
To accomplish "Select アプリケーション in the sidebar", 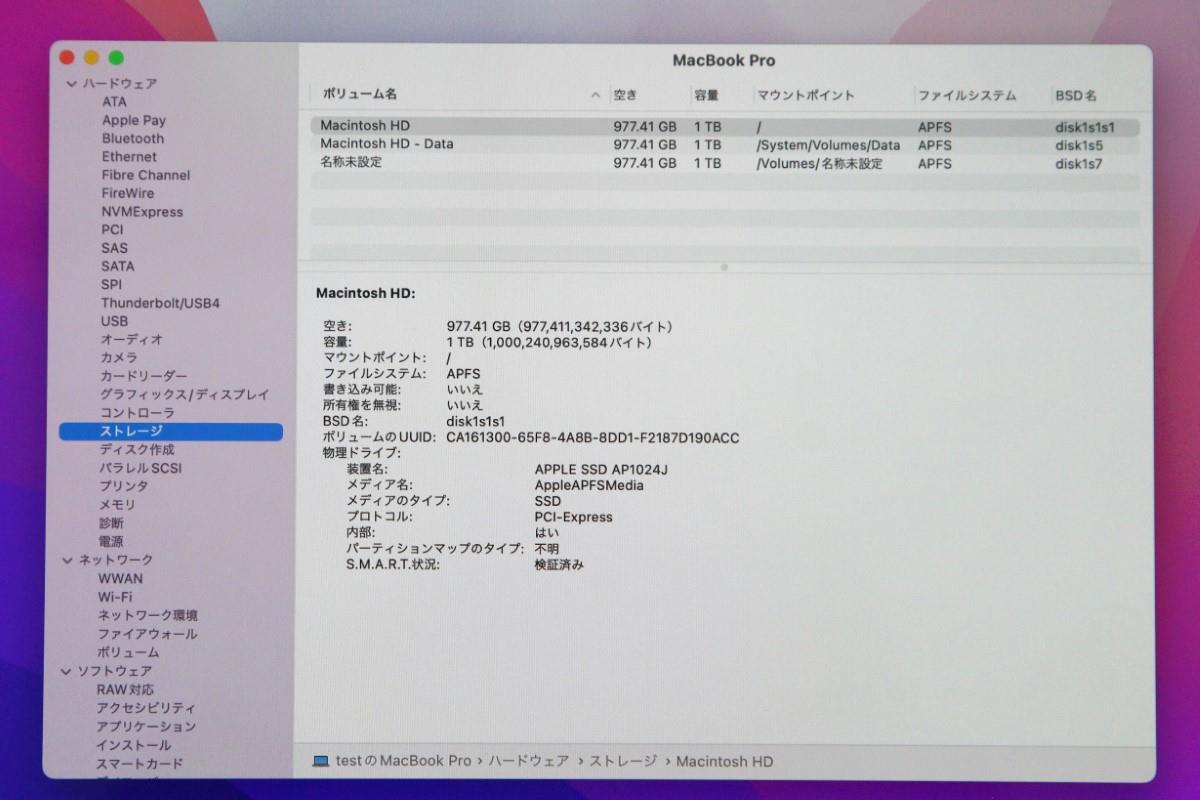I will point(147,727).
